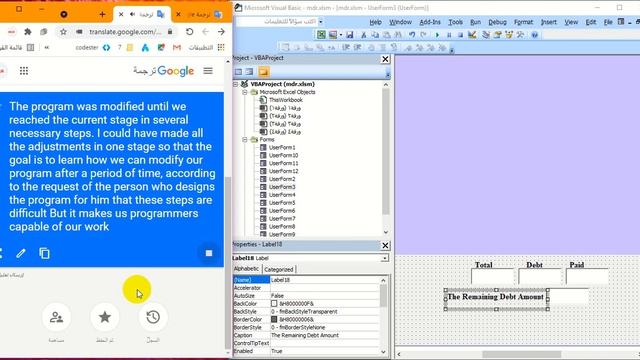Open Google apps grid on Translate page
The height and width of the screenshot is (360, 640).
(x=24, y=71)
